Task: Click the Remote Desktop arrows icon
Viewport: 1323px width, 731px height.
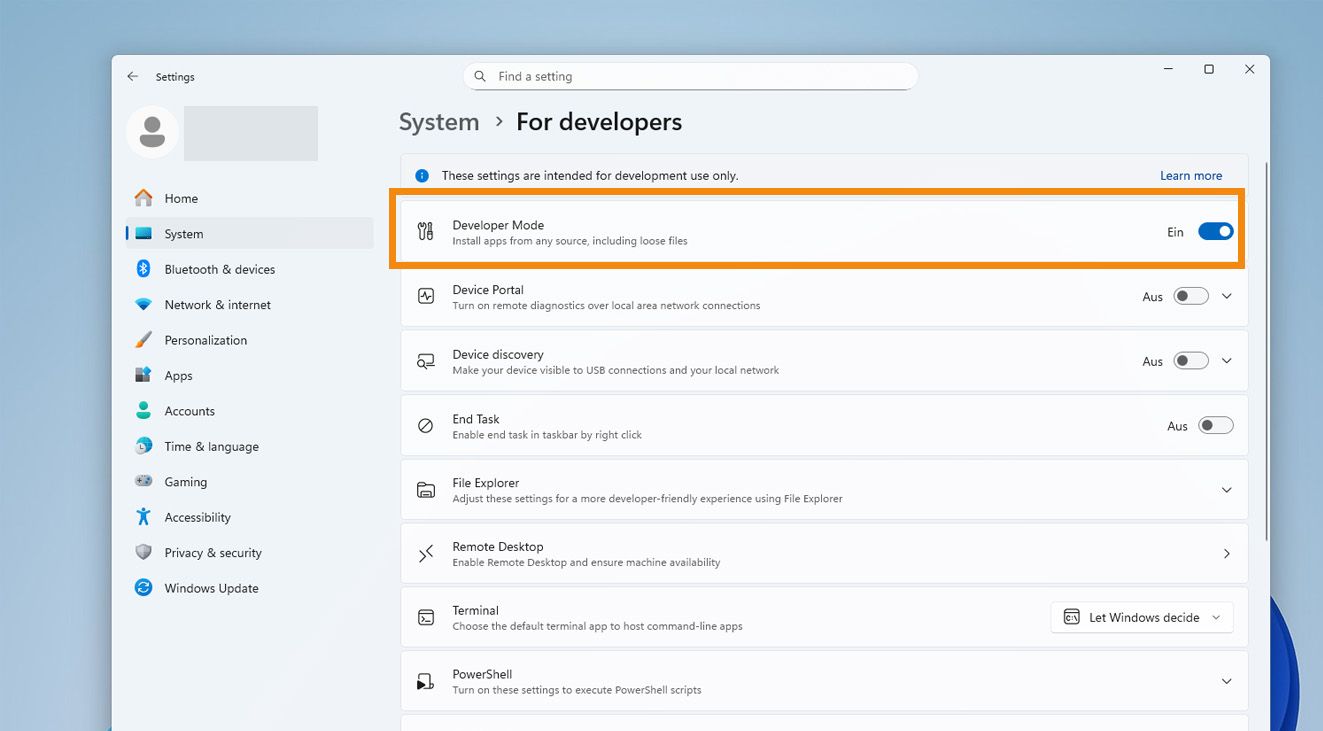Action: click(426, 554)
